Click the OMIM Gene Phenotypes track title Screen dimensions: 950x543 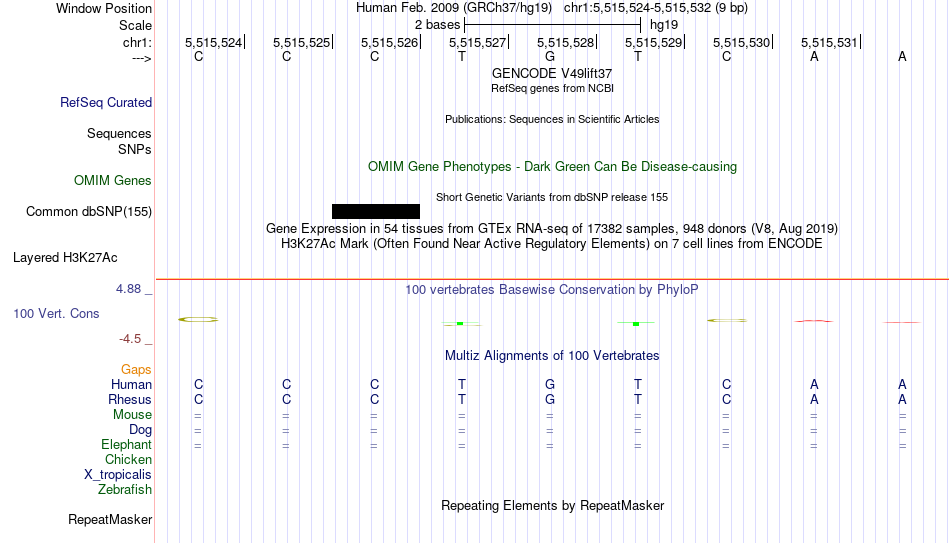553,167
